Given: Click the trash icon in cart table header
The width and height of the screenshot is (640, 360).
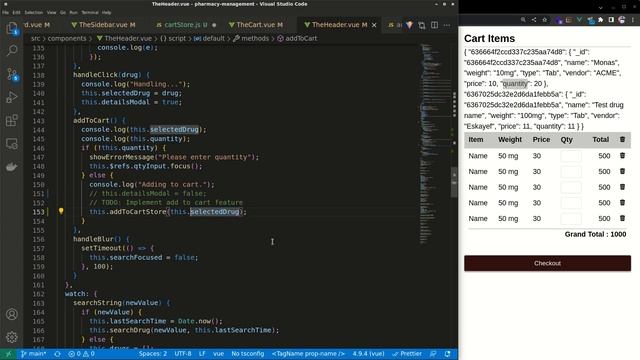Looking at the screenshot, I should [622, 140].
